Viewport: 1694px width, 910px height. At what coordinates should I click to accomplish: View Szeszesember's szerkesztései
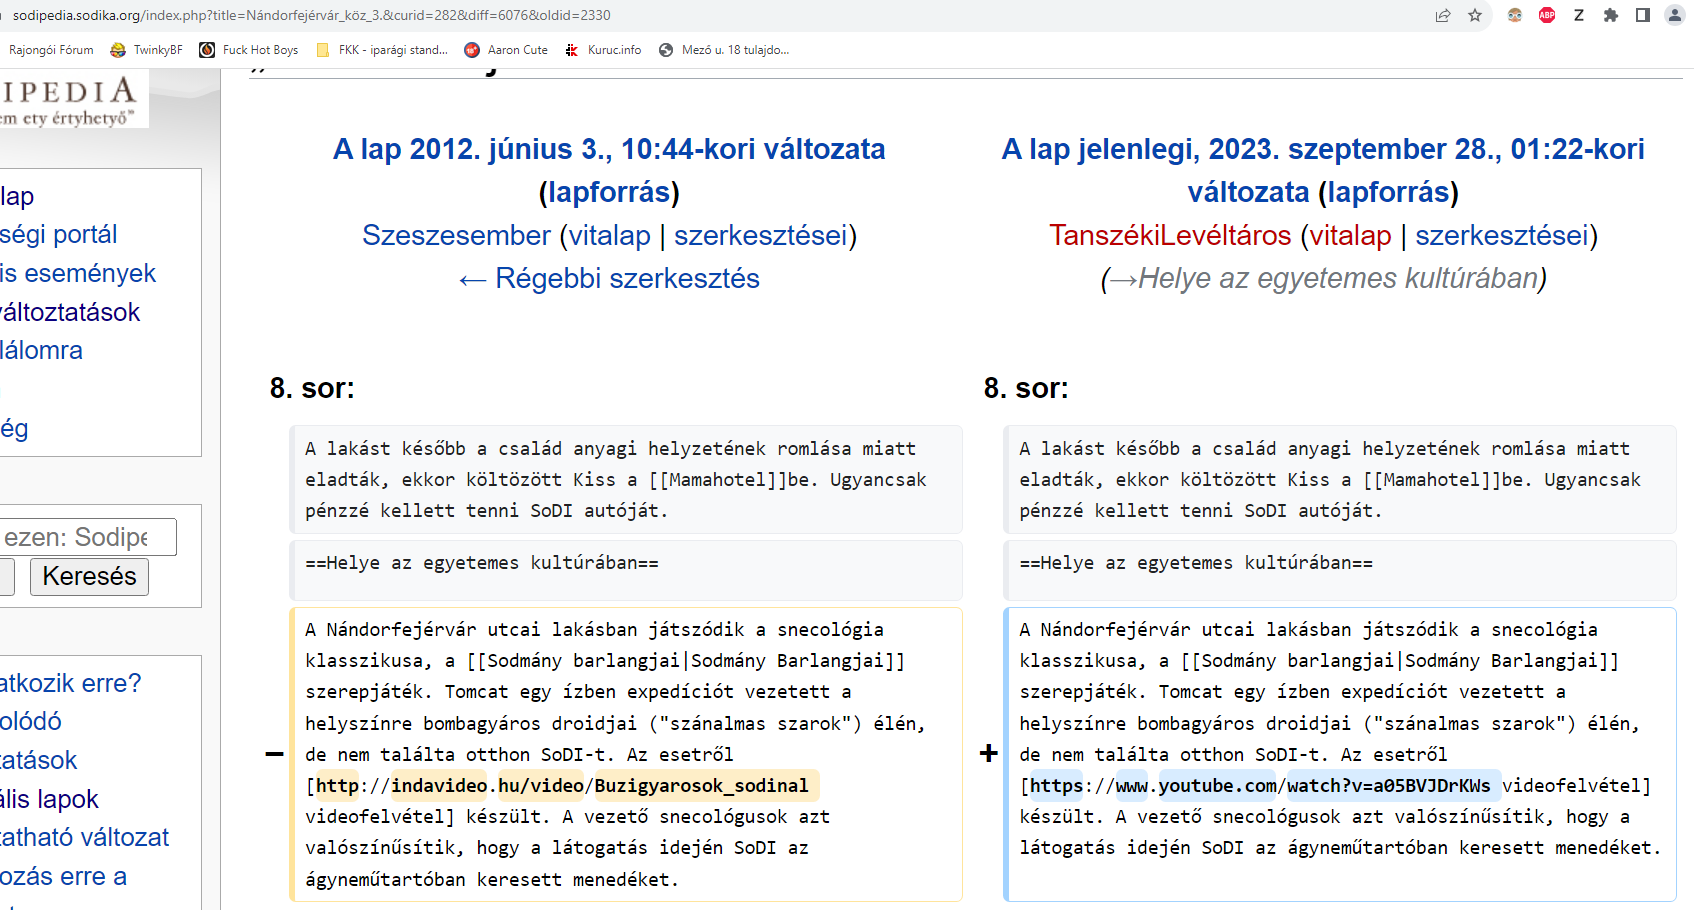[761, 235]
